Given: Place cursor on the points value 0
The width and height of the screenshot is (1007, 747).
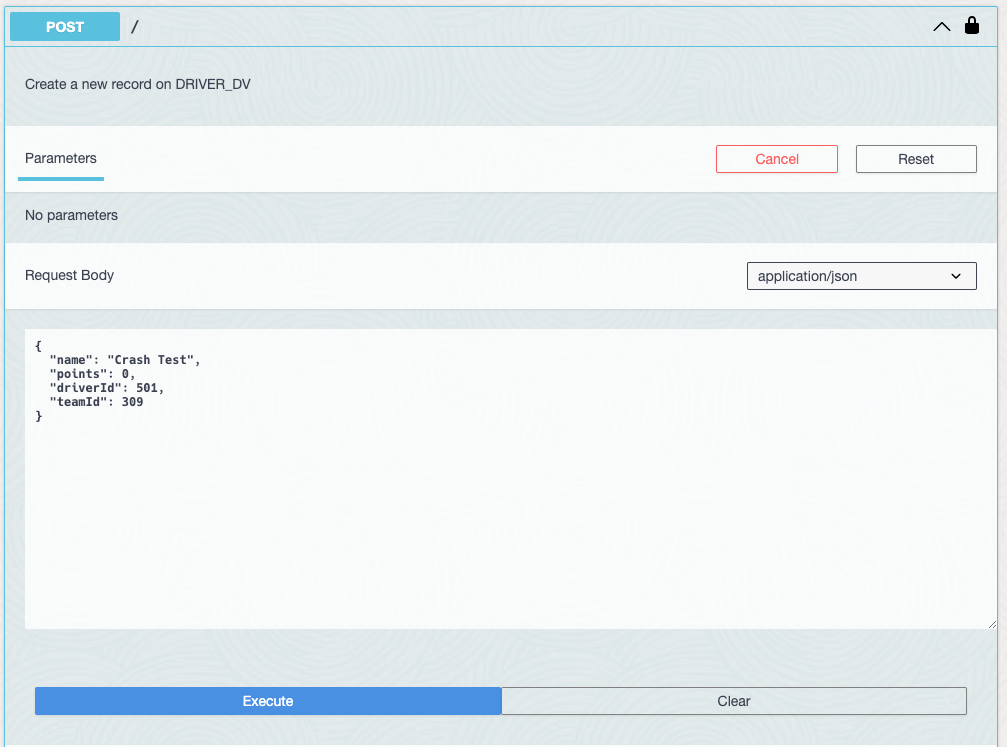Looking at the screenshot, I should [x=126, y=374].
